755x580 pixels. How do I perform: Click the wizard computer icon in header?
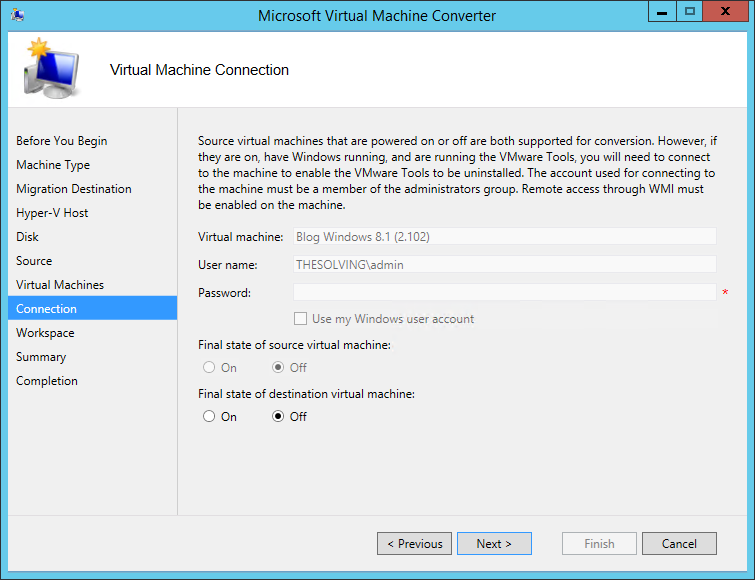coord(51,68)
